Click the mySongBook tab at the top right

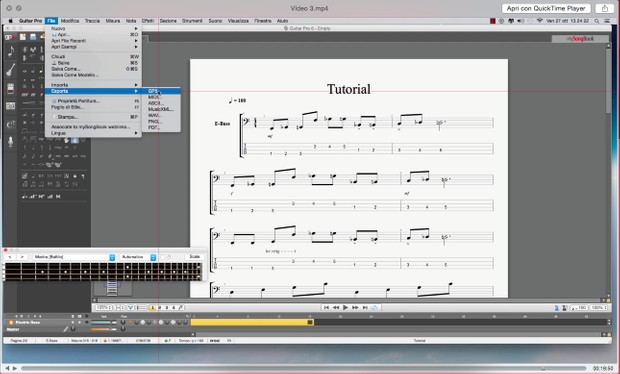tap(580, 39)
